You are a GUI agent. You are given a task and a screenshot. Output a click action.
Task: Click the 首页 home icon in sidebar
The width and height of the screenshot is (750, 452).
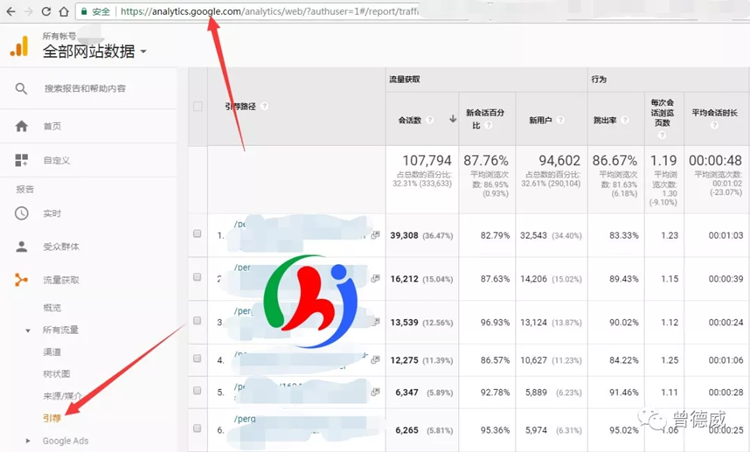(22, 126)
